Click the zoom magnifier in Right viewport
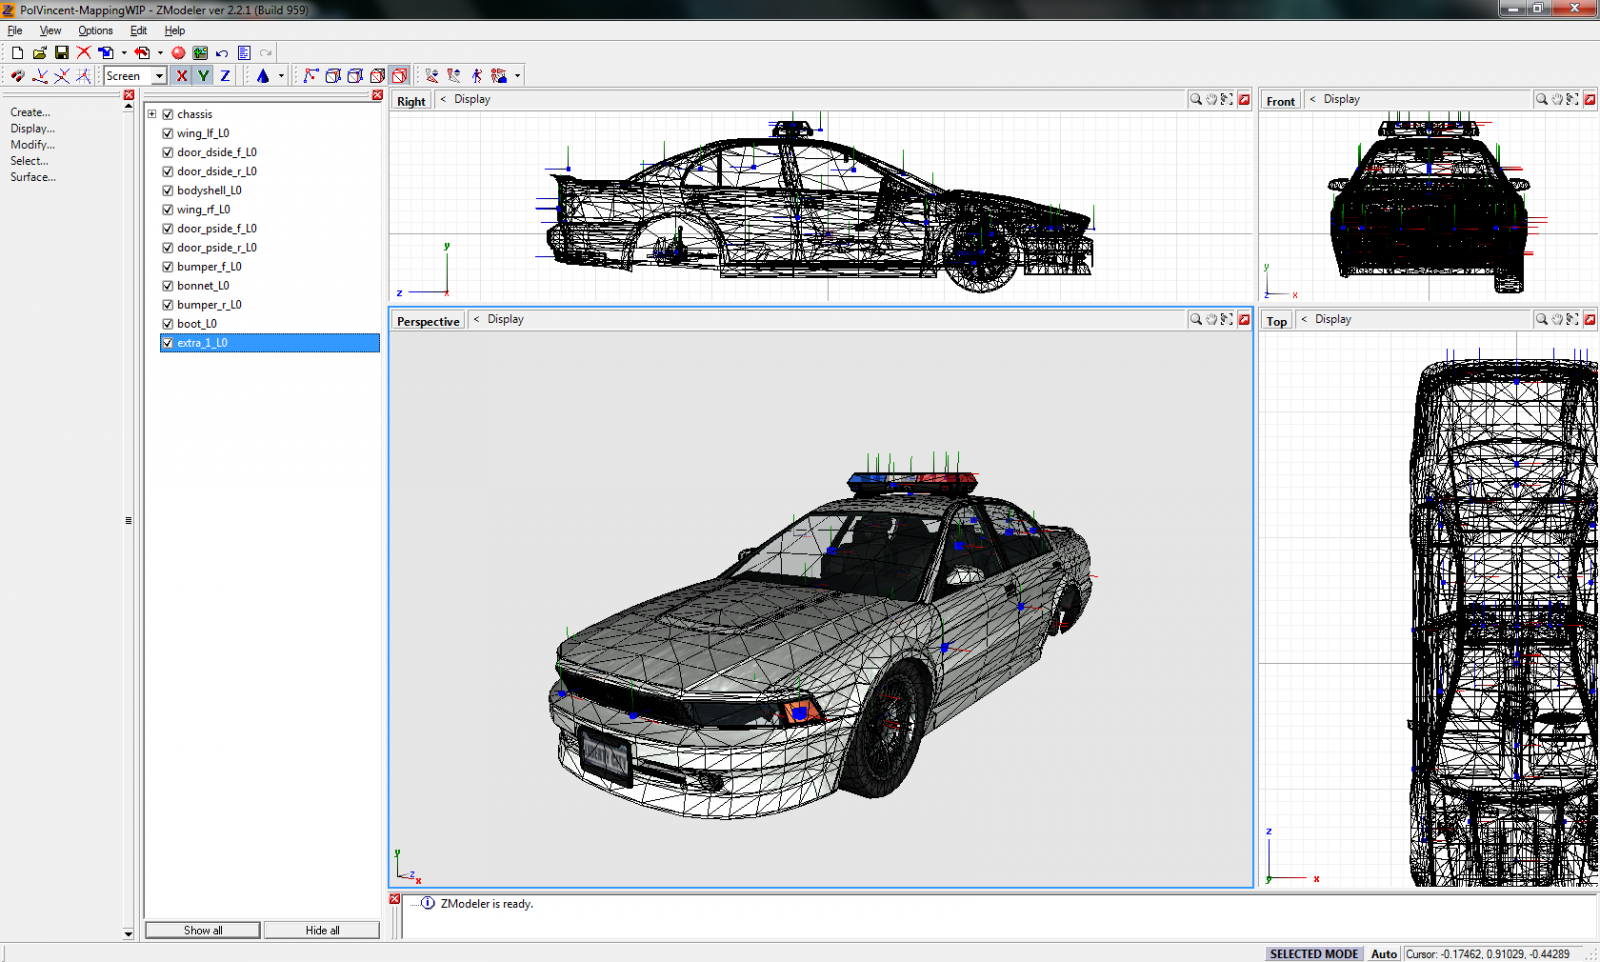 (1195, 100)
